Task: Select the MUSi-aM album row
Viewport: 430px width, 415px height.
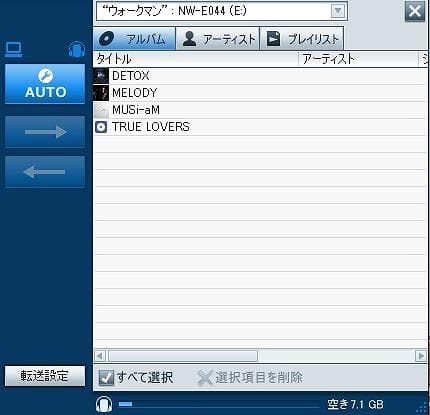Action: pos(261,110)
